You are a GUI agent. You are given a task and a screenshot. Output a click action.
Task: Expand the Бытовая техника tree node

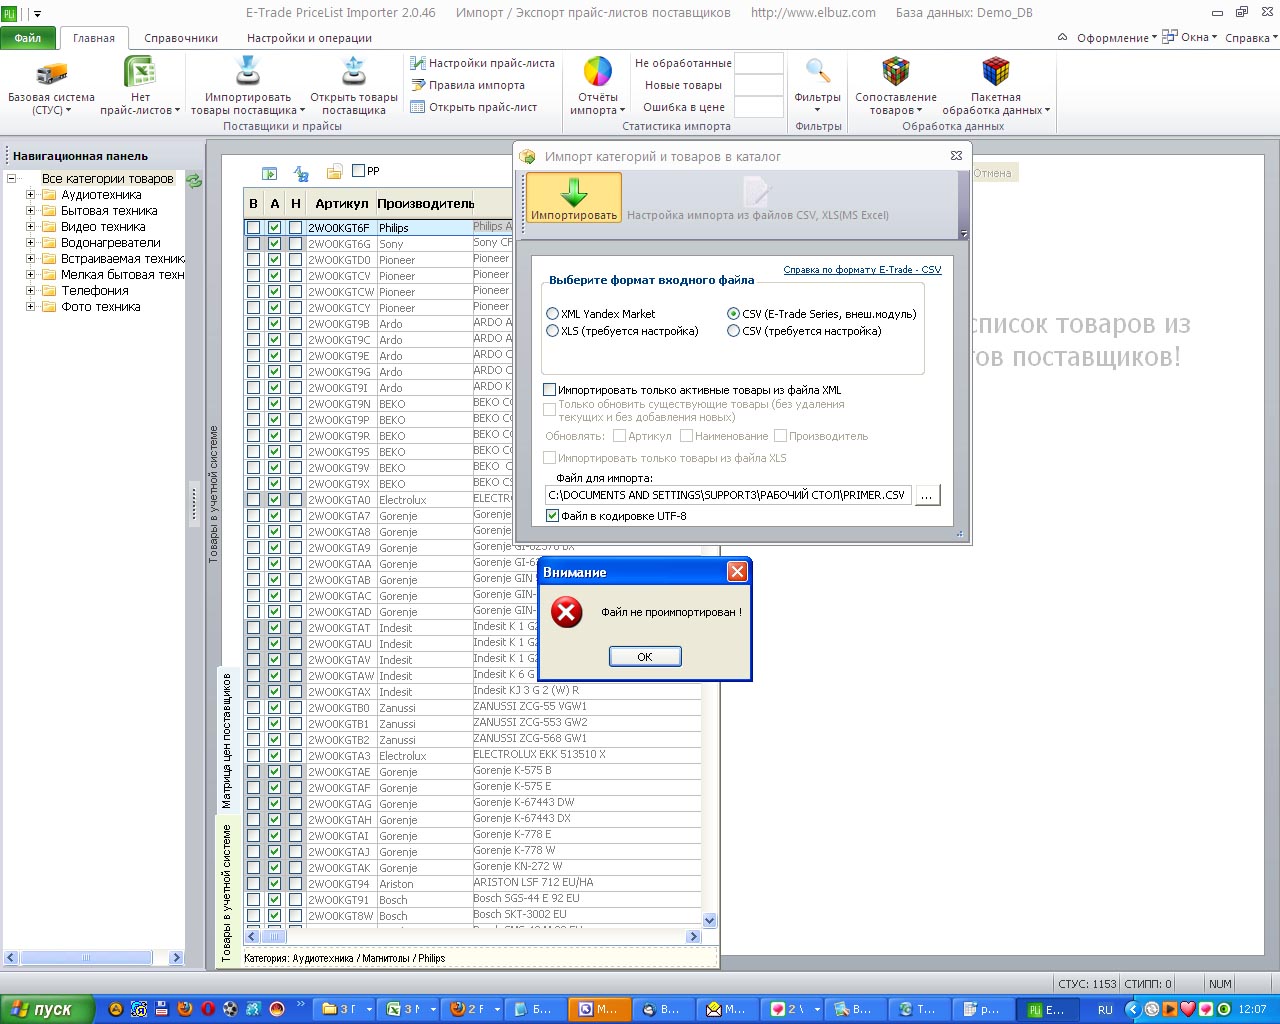[31, 211]
